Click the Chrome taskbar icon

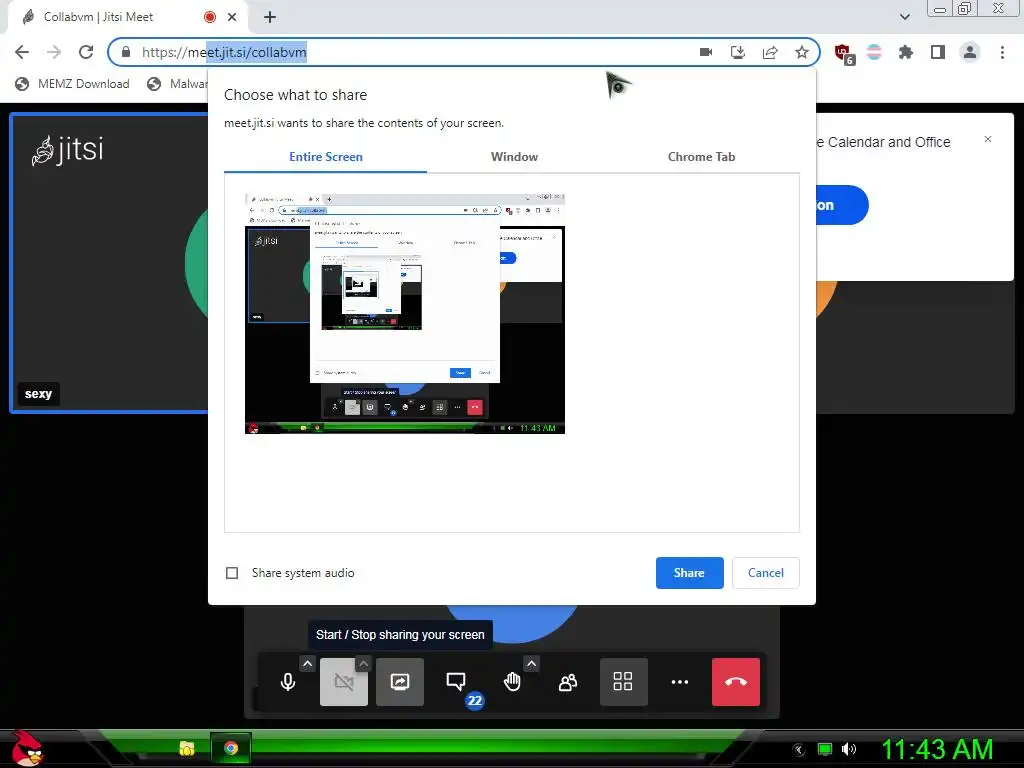click(x=231, y=748)
